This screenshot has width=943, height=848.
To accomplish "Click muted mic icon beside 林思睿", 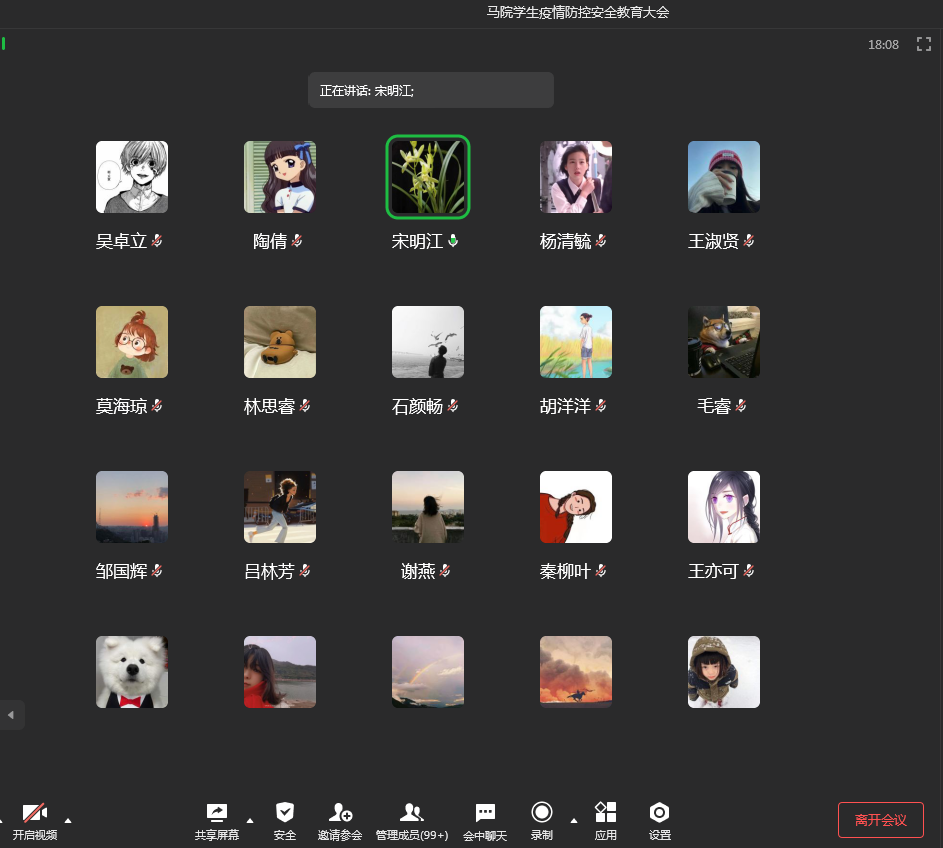I will click(305, 406).
